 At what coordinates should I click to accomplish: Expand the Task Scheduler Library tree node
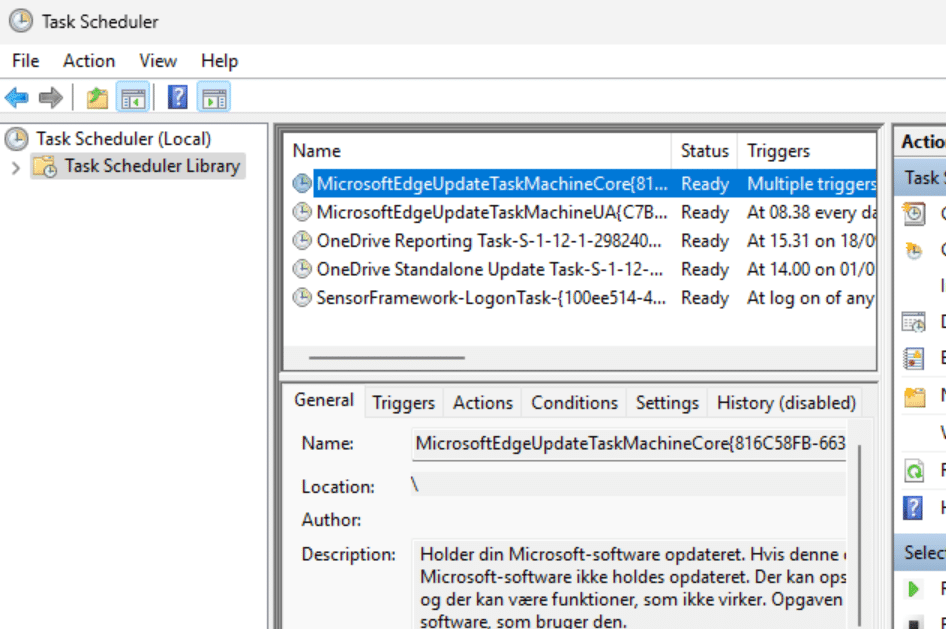tap(16, 167)
